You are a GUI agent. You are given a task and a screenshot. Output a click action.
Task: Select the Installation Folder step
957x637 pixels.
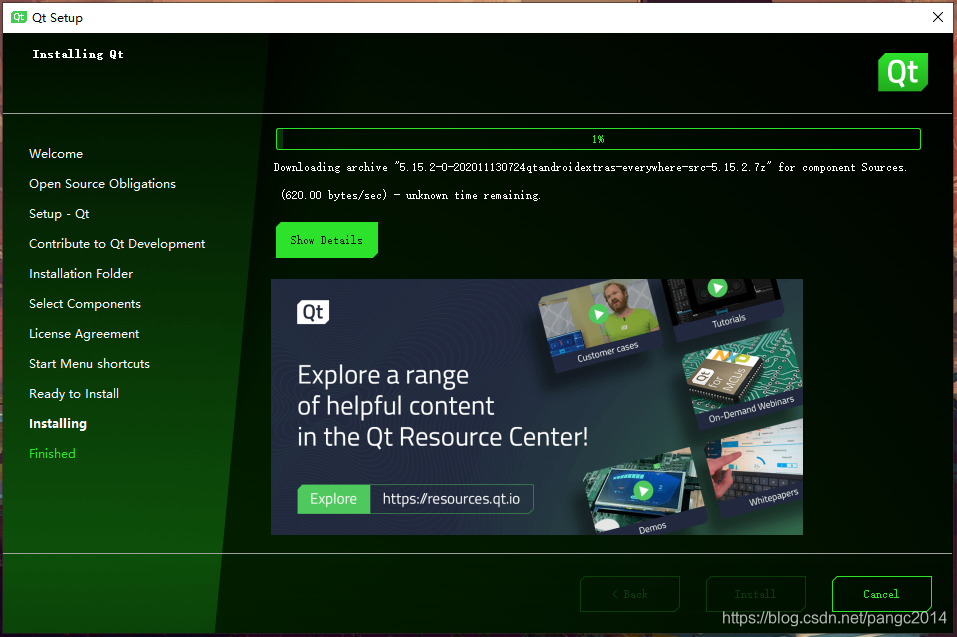coord(81,273)
